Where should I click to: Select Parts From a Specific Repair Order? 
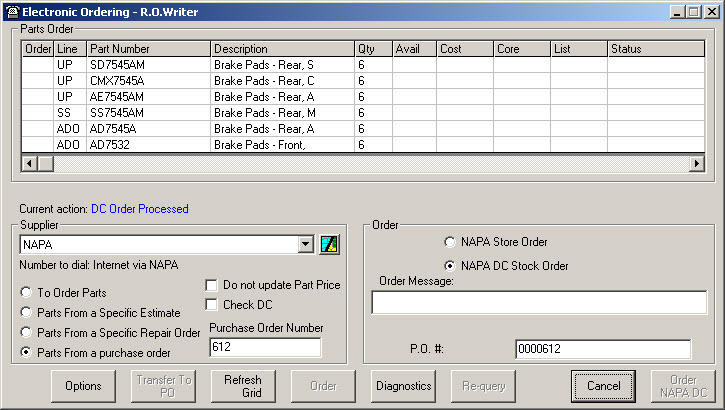coord(26,332)
